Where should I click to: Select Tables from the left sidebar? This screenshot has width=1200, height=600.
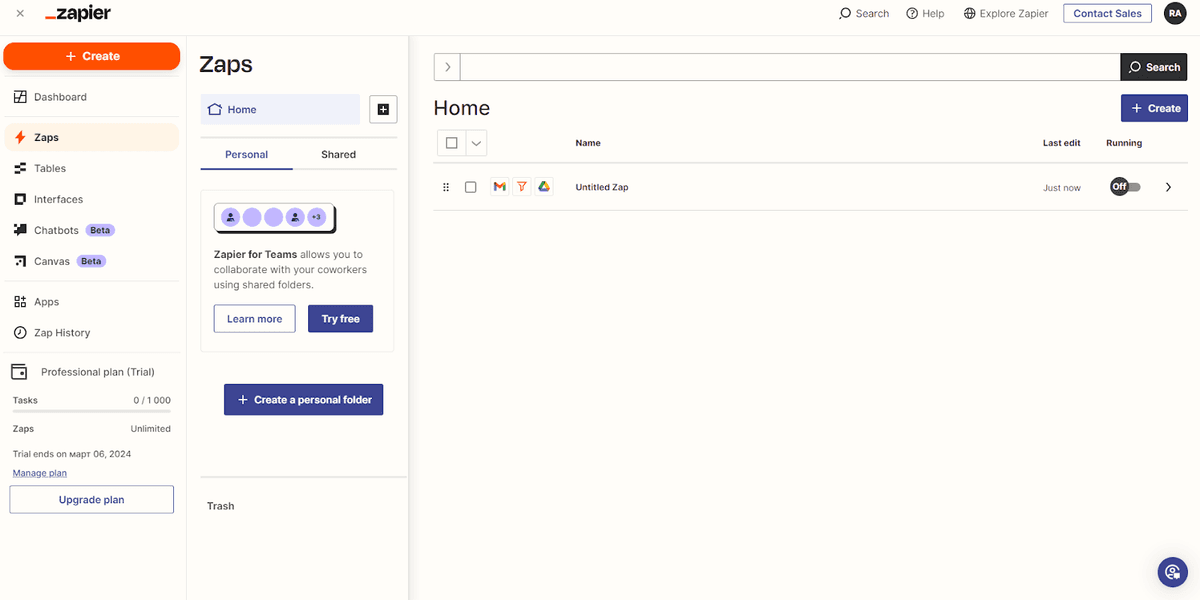point(48,168)
